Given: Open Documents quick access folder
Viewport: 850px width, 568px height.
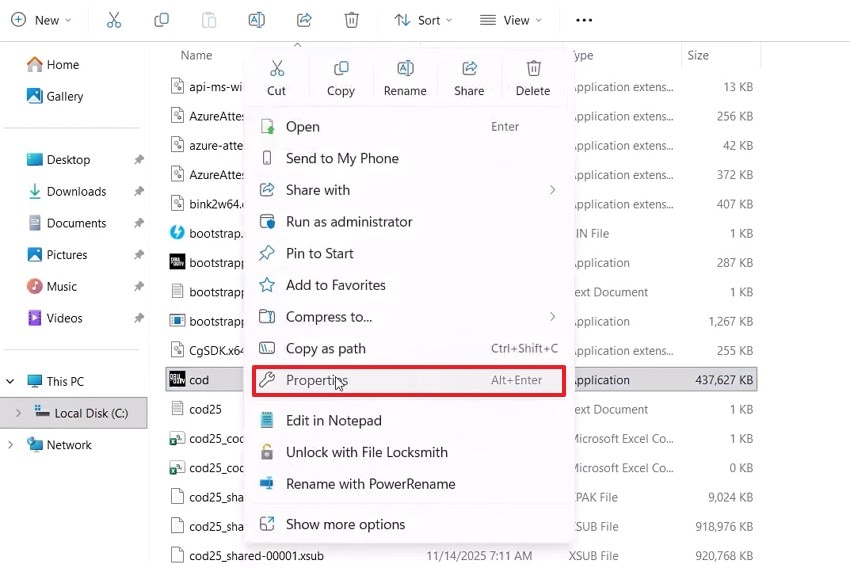Looking at the screenshot, I should (66, 223).
